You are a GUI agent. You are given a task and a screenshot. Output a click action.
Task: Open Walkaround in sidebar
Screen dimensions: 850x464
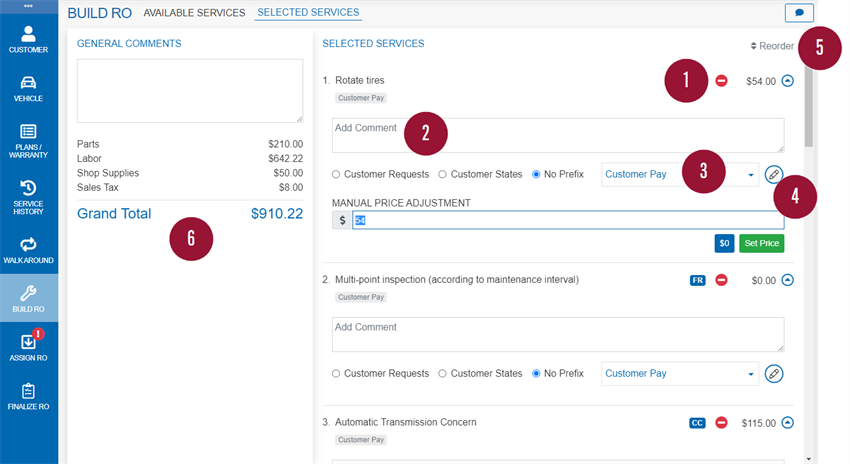[x=28, y=250]
